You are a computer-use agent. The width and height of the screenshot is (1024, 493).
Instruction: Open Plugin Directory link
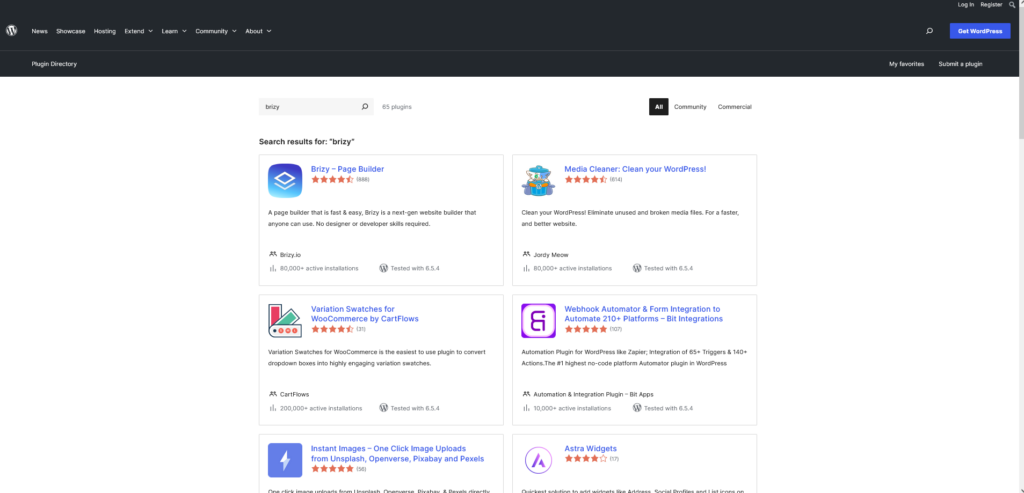(54, 64)
